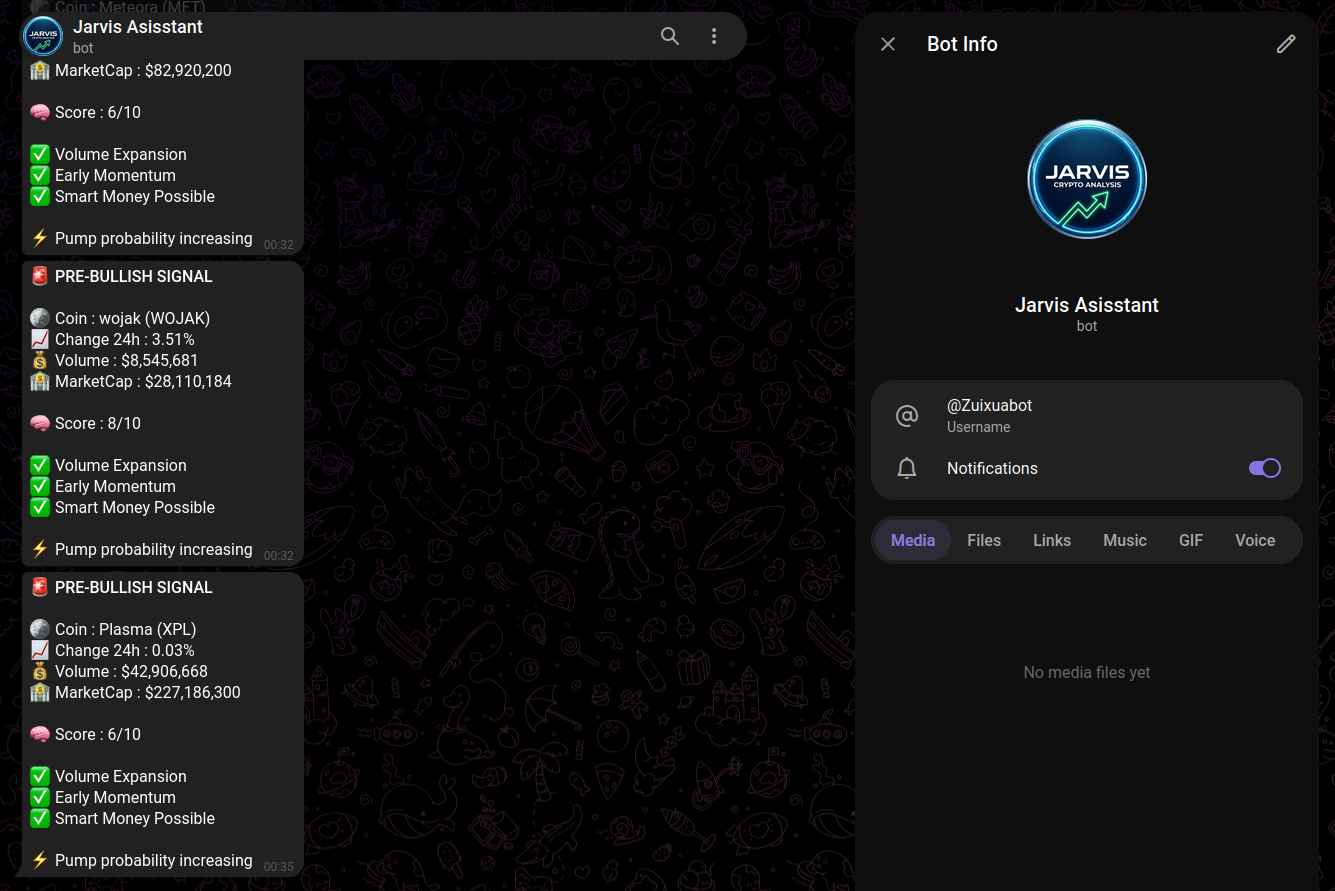Click the Volume : $8,545,681 text
Image resolution: width=1335 pixels, height=891 pixels.
(x=127, y=360)
